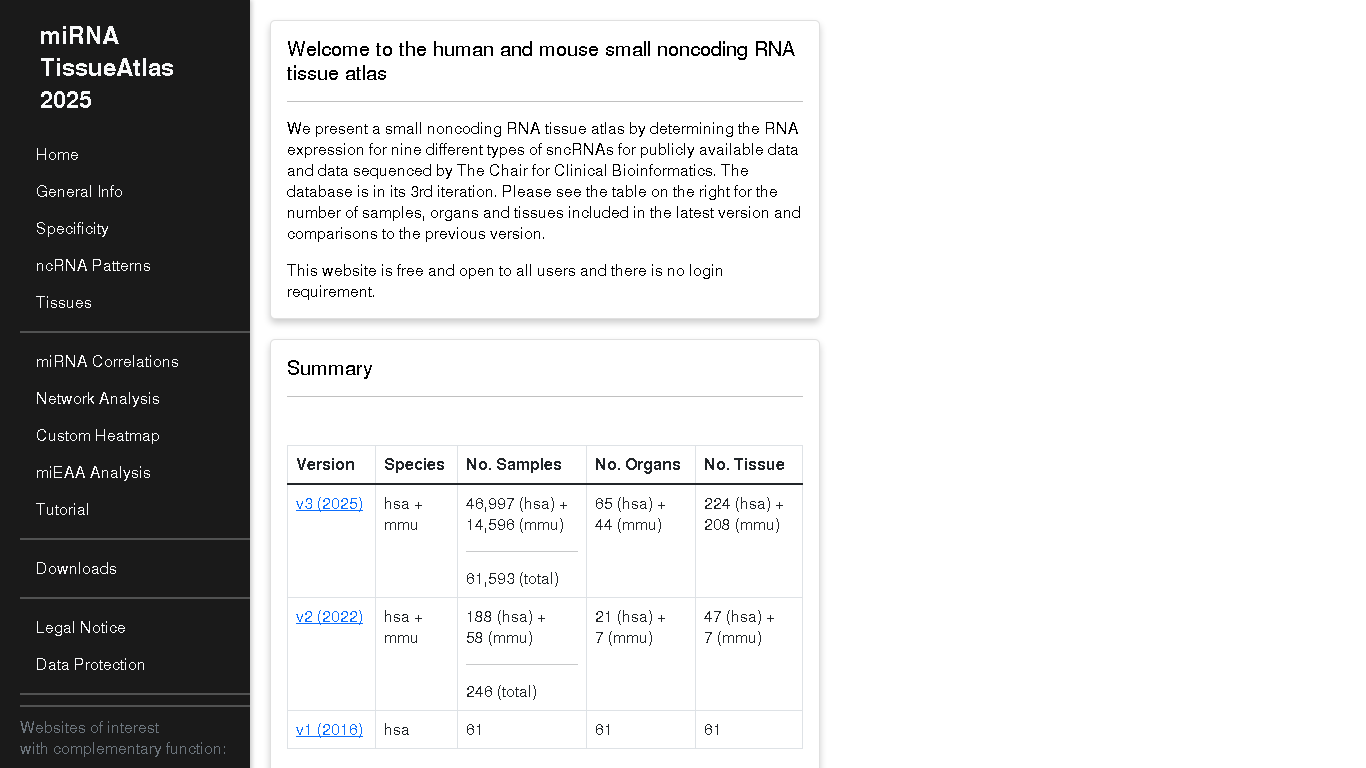Open the Legal Notice page

pos(81,628)
